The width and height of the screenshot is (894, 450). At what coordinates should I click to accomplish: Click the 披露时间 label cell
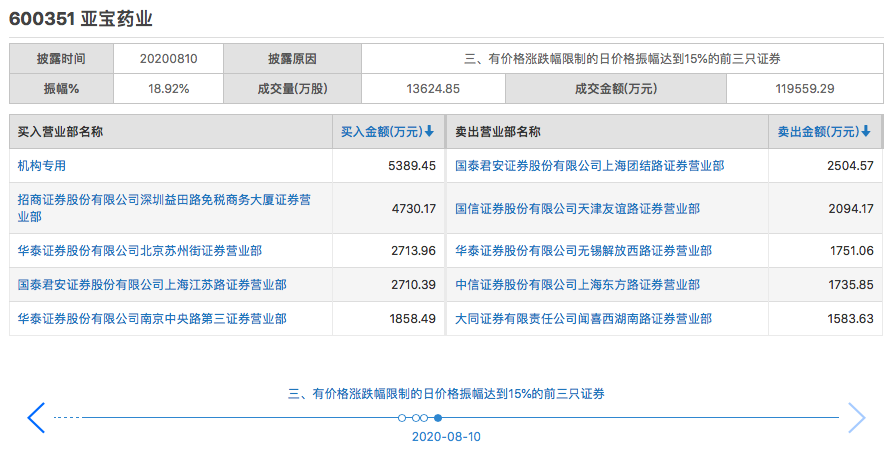pyautogui.click(x=62, y=59)
